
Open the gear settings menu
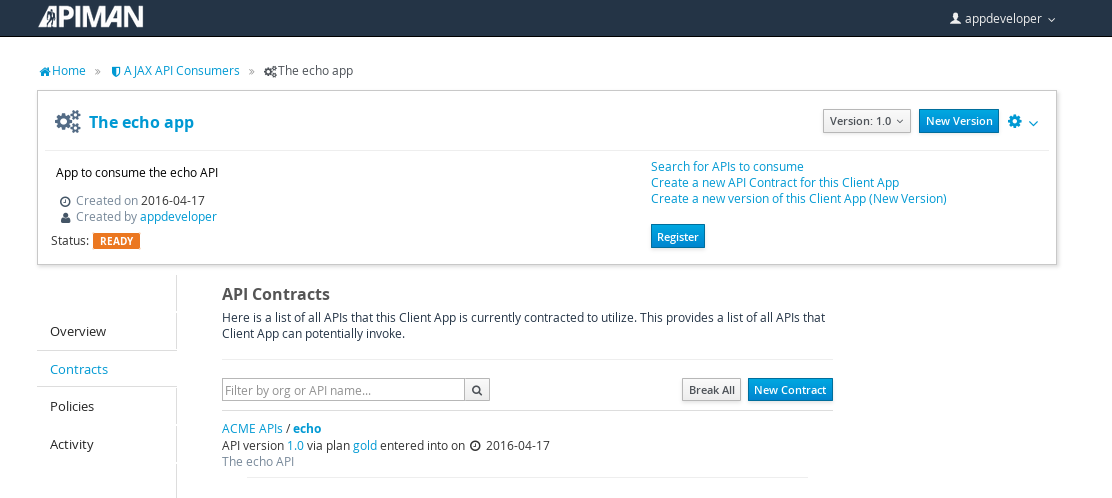(1015, 121)
